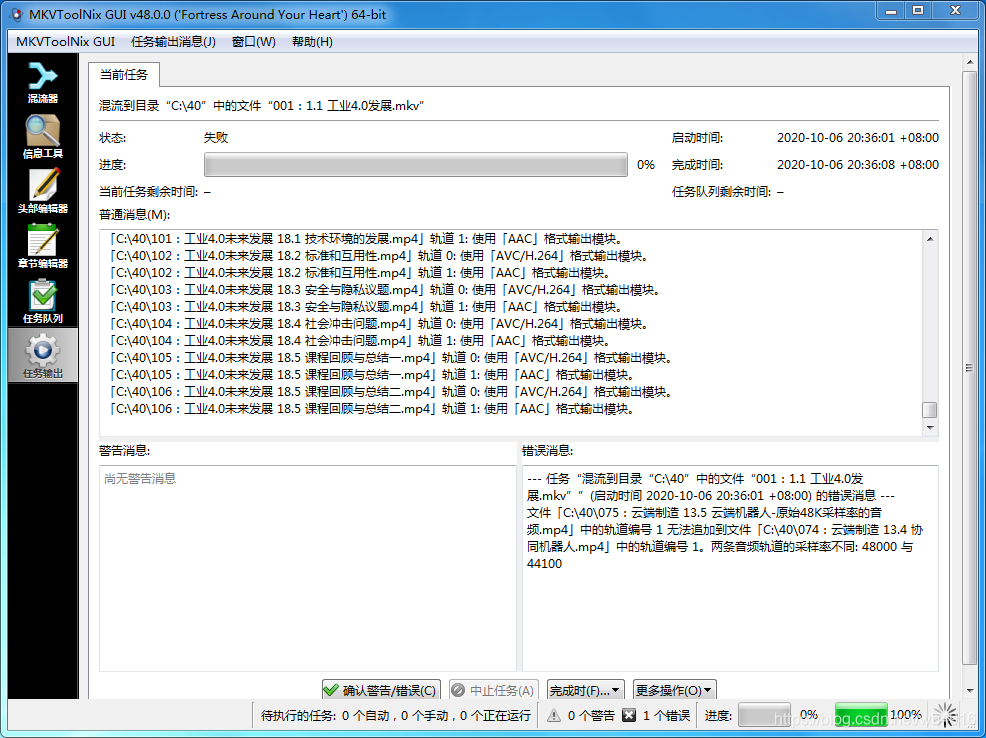Close the MKVToolNix window
986x738 pixels.
(955, 11)
